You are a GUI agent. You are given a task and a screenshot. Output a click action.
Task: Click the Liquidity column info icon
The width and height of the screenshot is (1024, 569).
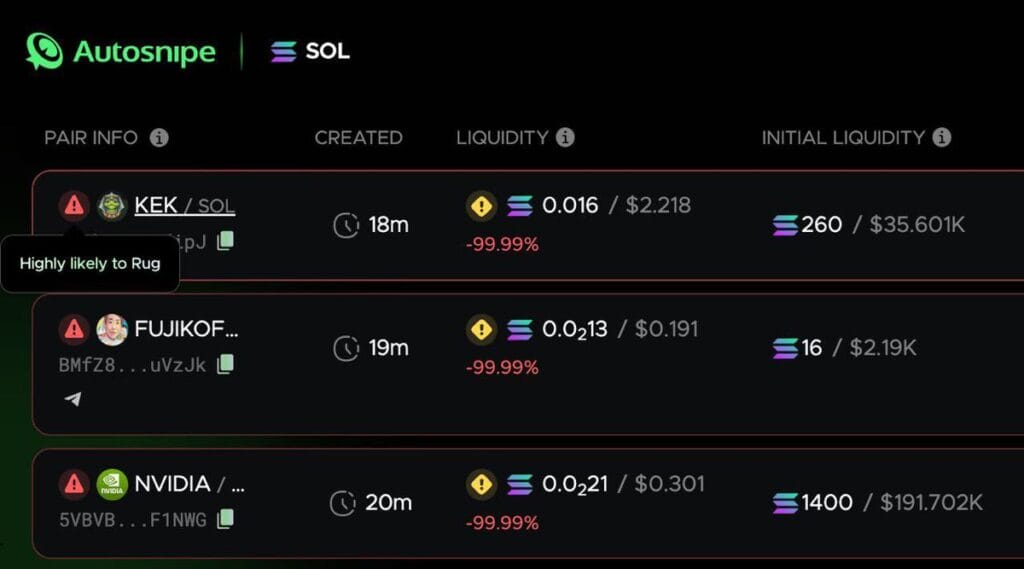pos(565,137)
